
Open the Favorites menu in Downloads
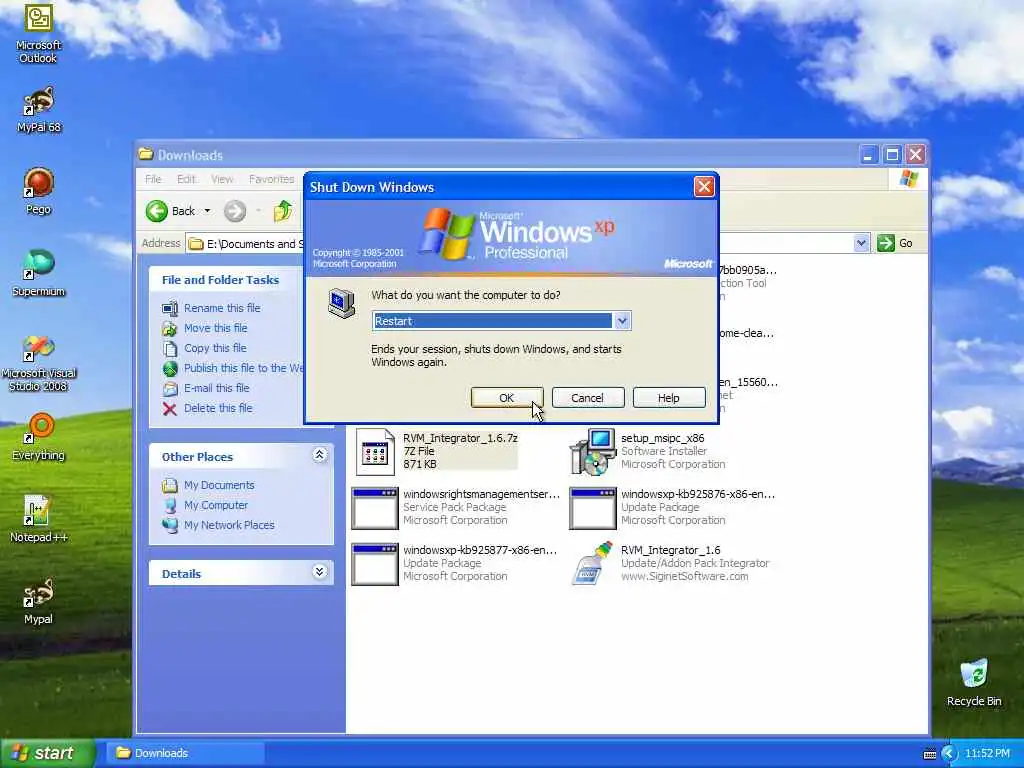pyautogui.click(x=272, y=179)
